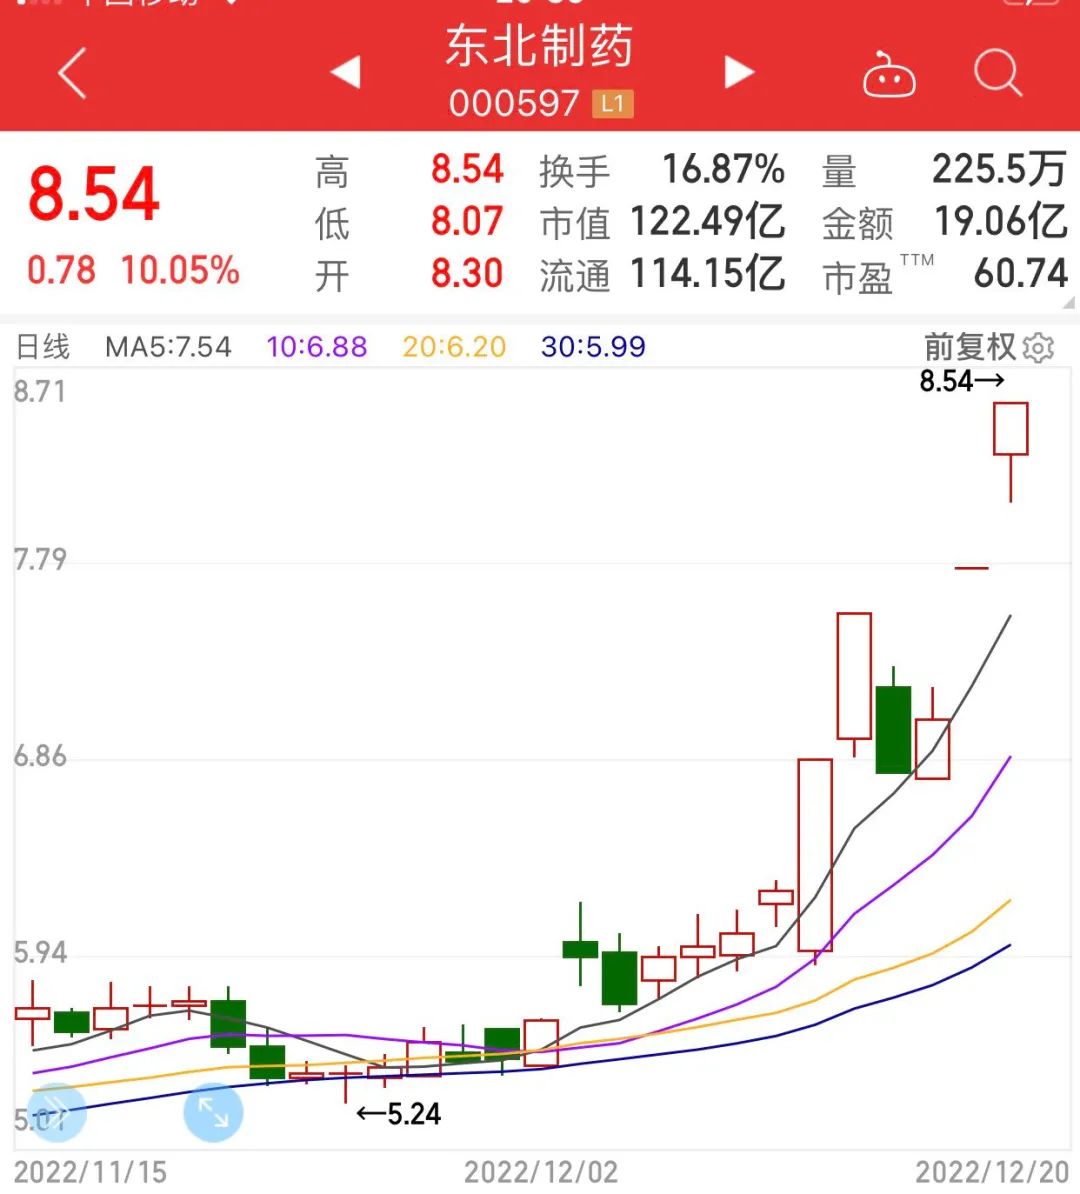Tap the 7.79 price axis label
The width and height of the screenshot is (1080, 1194).
tap(40, 560)
